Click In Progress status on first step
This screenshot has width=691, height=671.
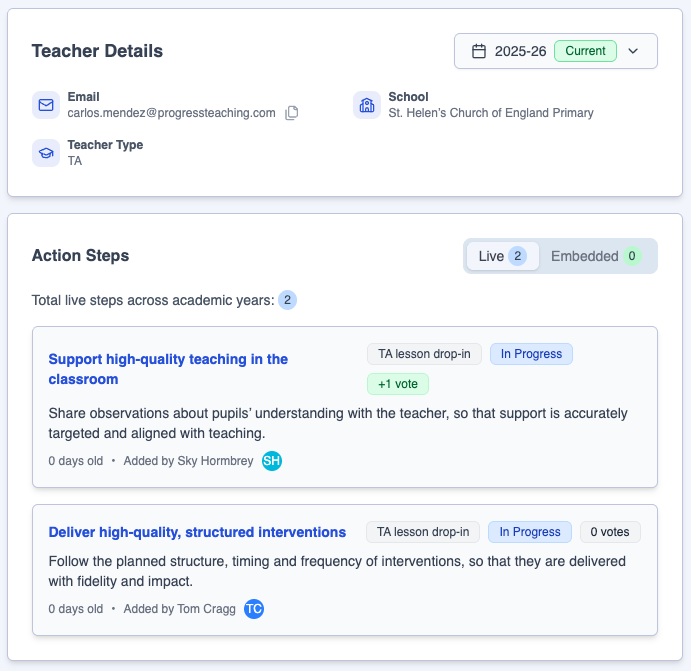point(531,354)
